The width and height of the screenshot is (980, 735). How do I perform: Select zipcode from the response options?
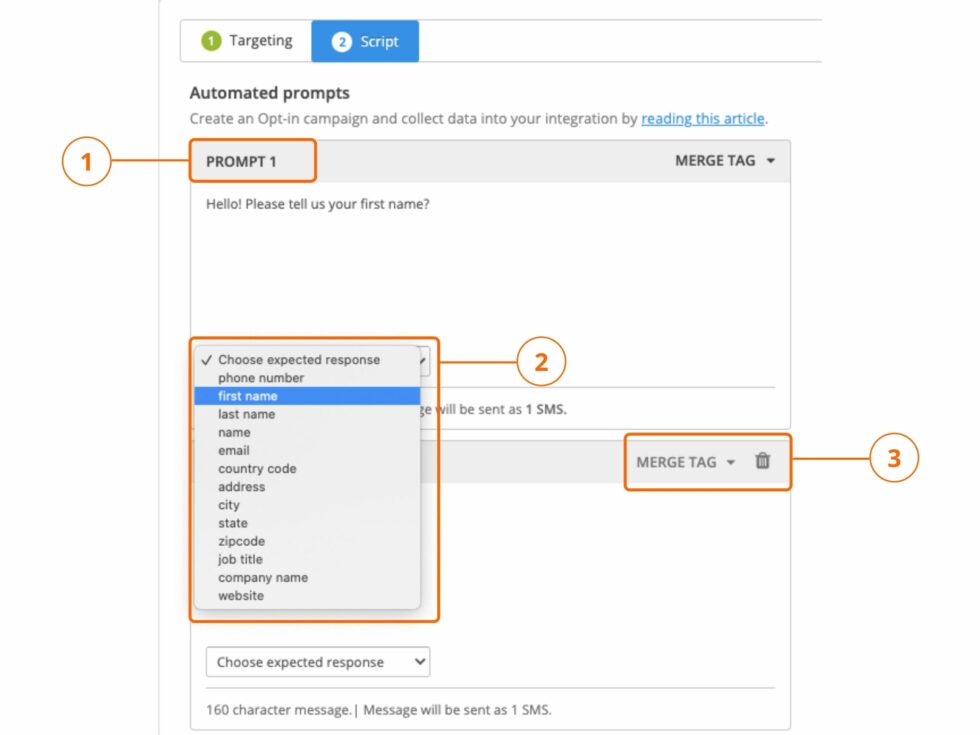click(x=238, y=541)
